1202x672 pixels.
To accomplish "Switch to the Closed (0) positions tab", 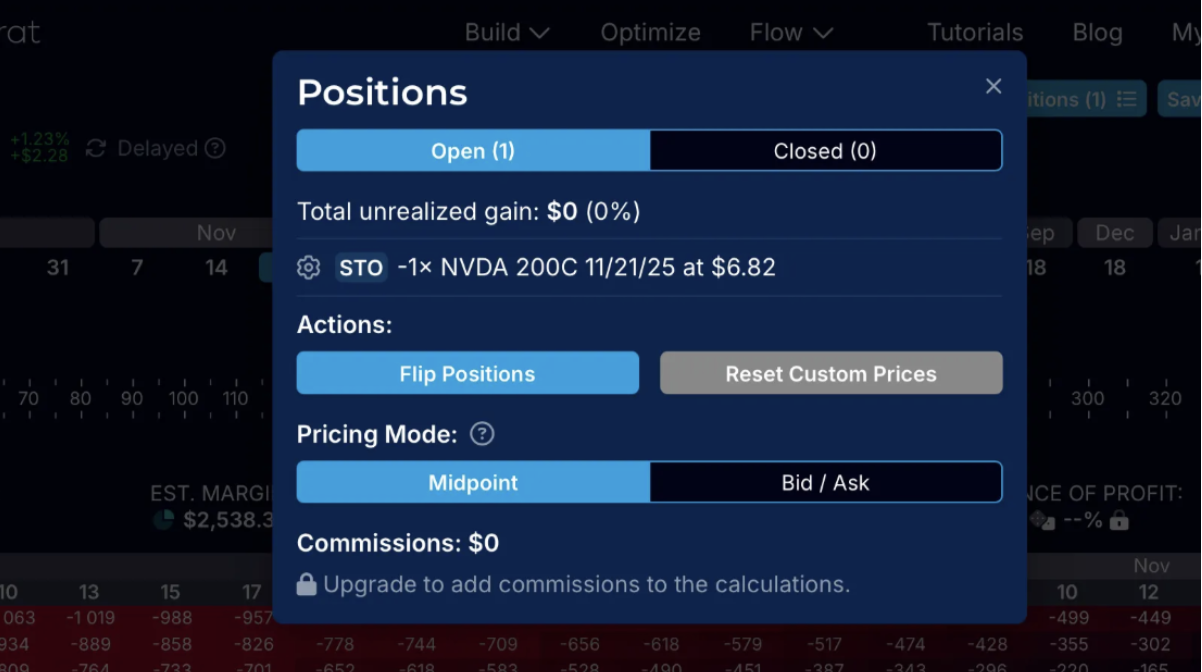I will click(825, 151).
